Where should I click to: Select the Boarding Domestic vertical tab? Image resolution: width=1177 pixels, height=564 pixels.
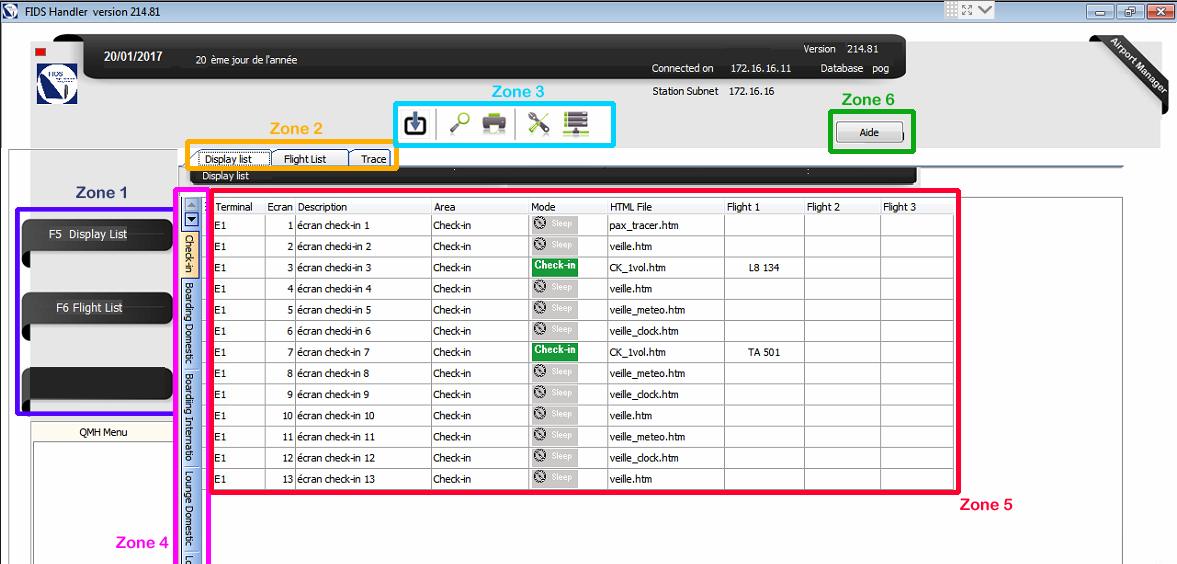(x=189, y=323)
